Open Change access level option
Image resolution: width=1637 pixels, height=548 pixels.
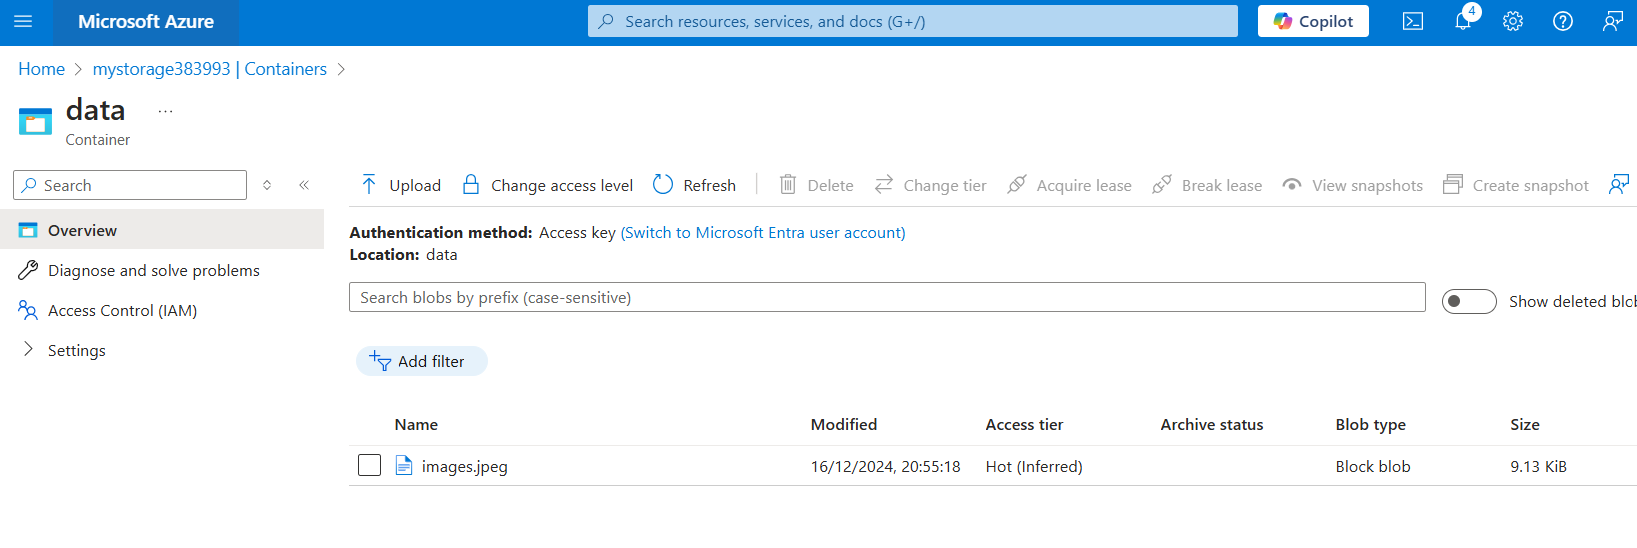pos(547,185)
